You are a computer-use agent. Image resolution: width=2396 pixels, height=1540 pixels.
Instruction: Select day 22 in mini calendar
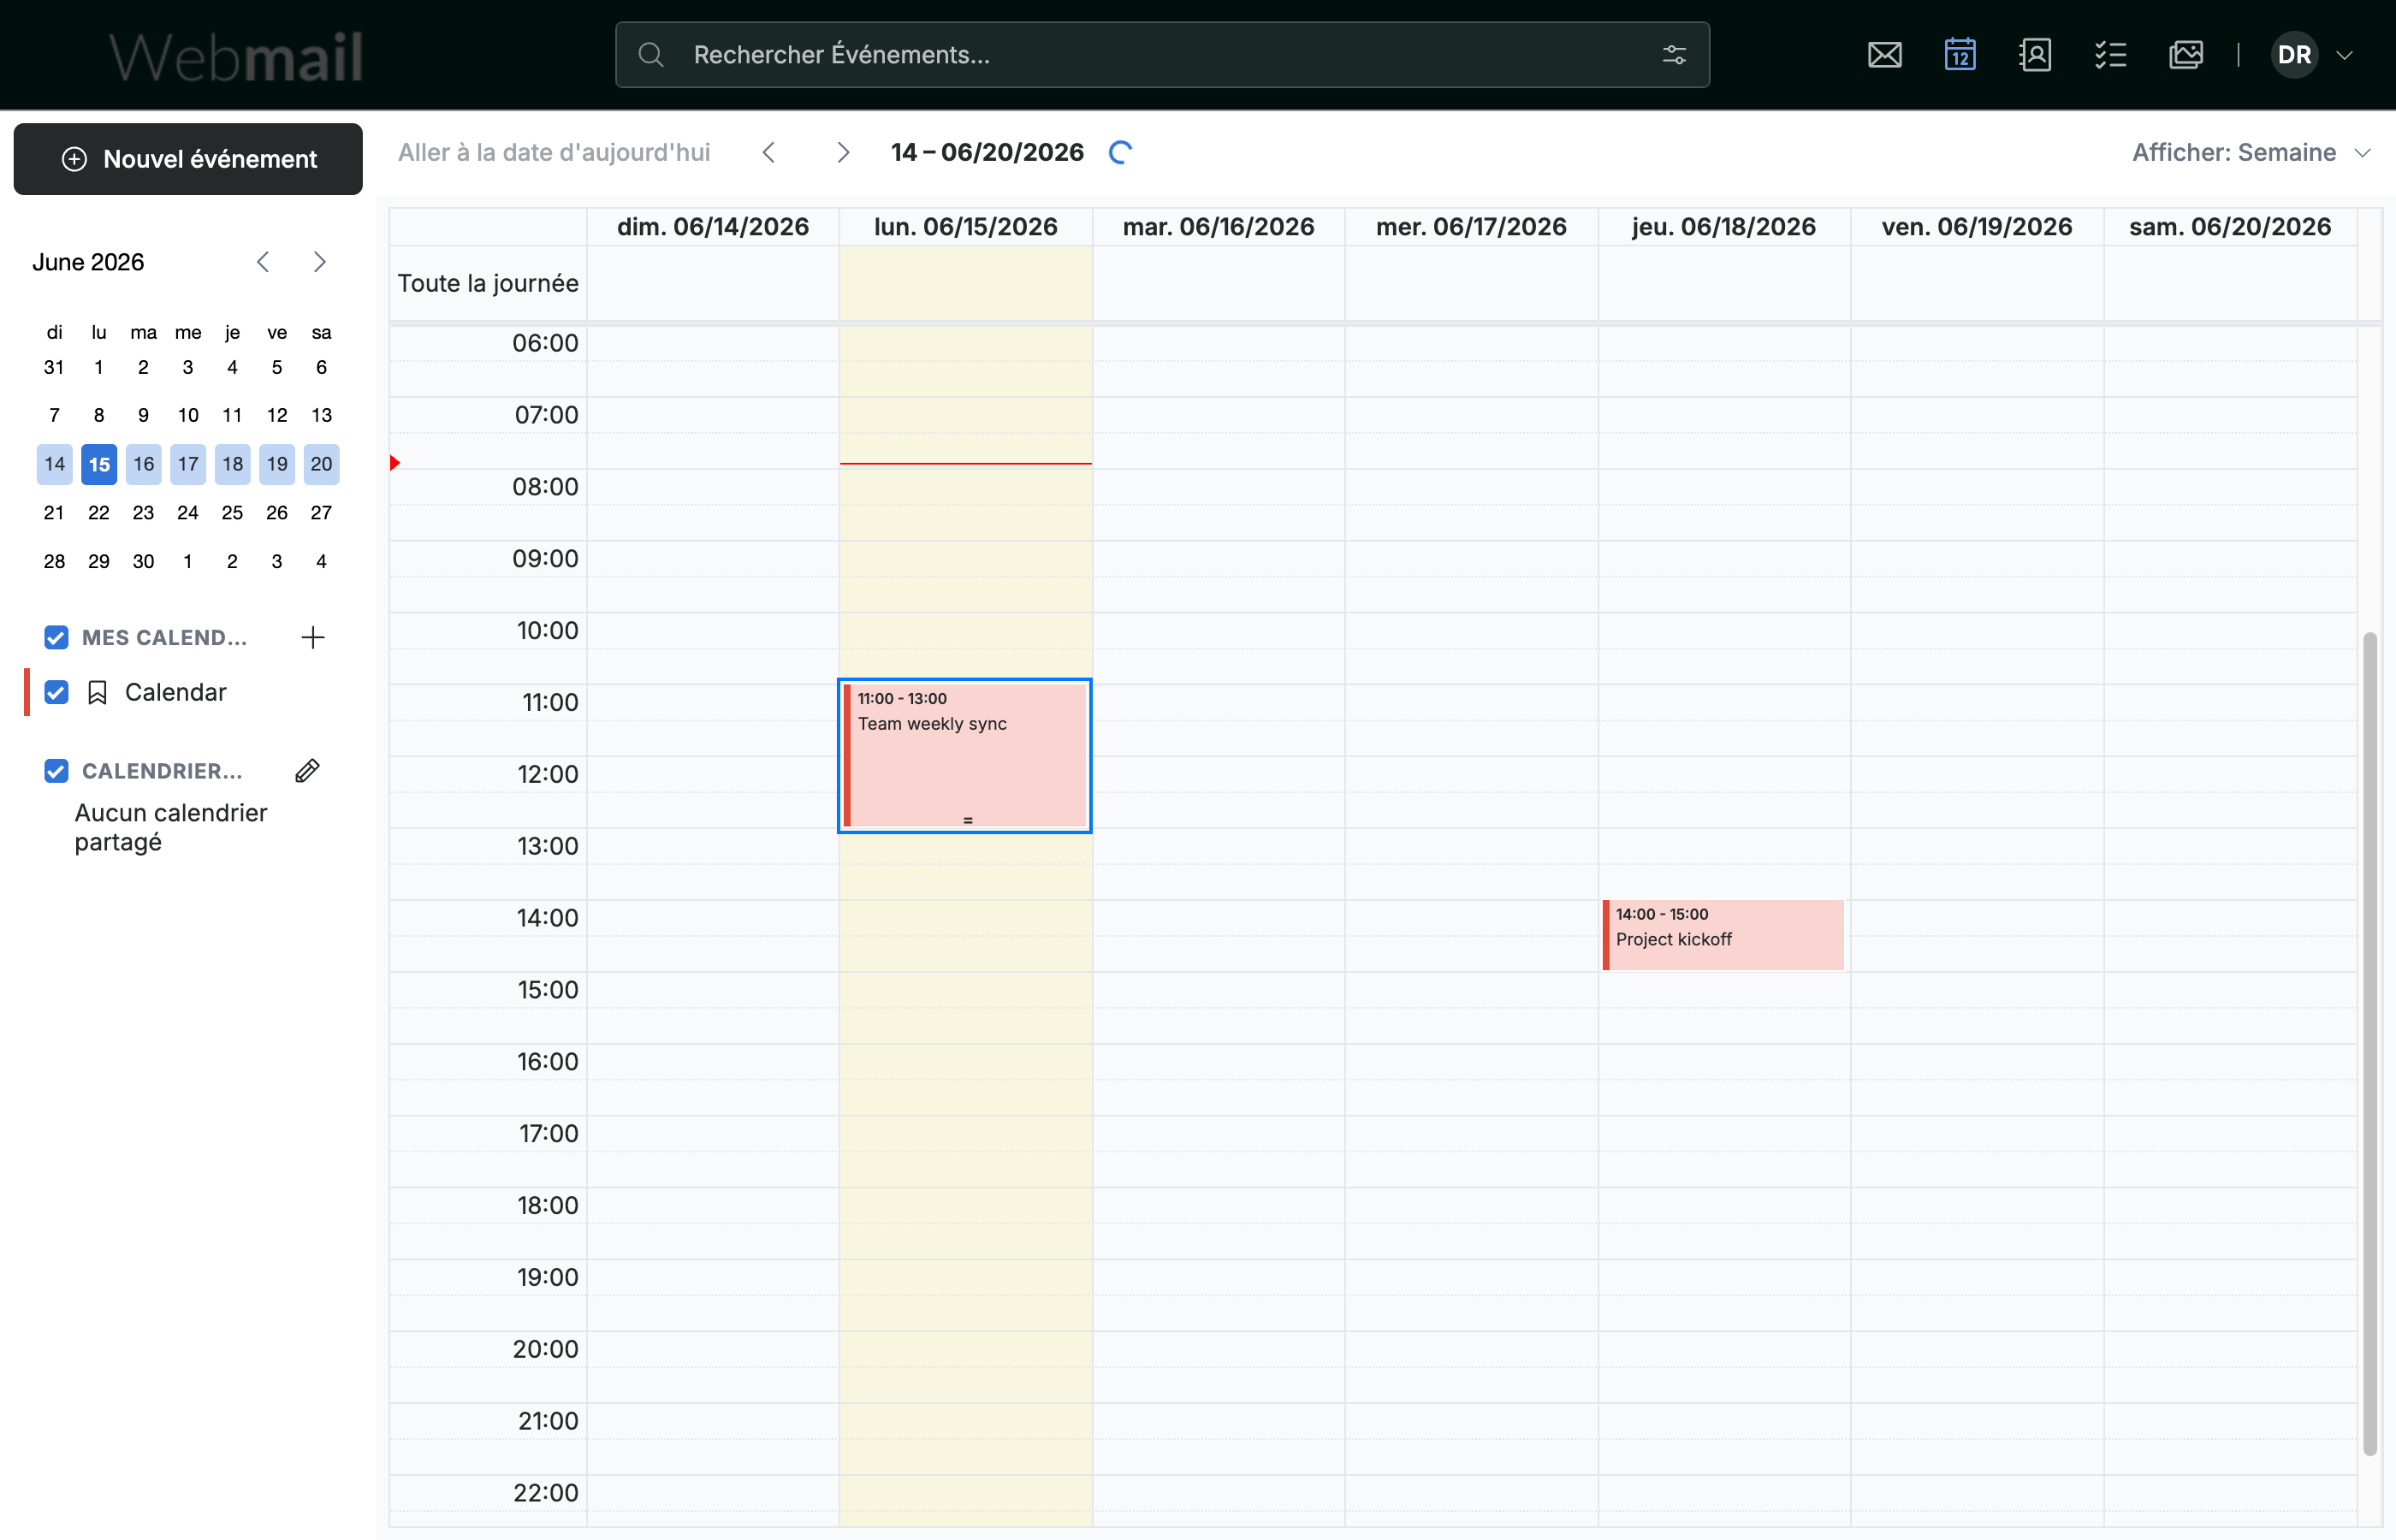click(x=99, y=513)
